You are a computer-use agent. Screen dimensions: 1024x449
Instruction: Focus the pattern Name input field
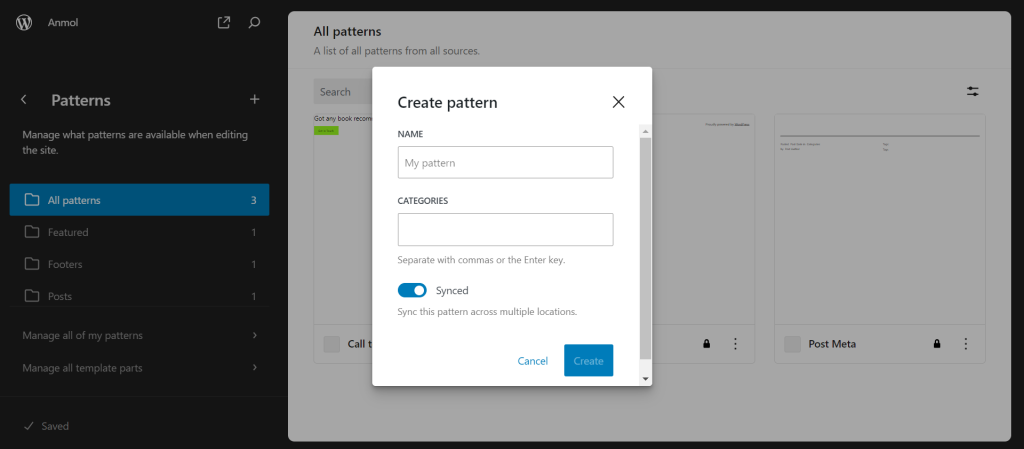[x=505, y=163]
